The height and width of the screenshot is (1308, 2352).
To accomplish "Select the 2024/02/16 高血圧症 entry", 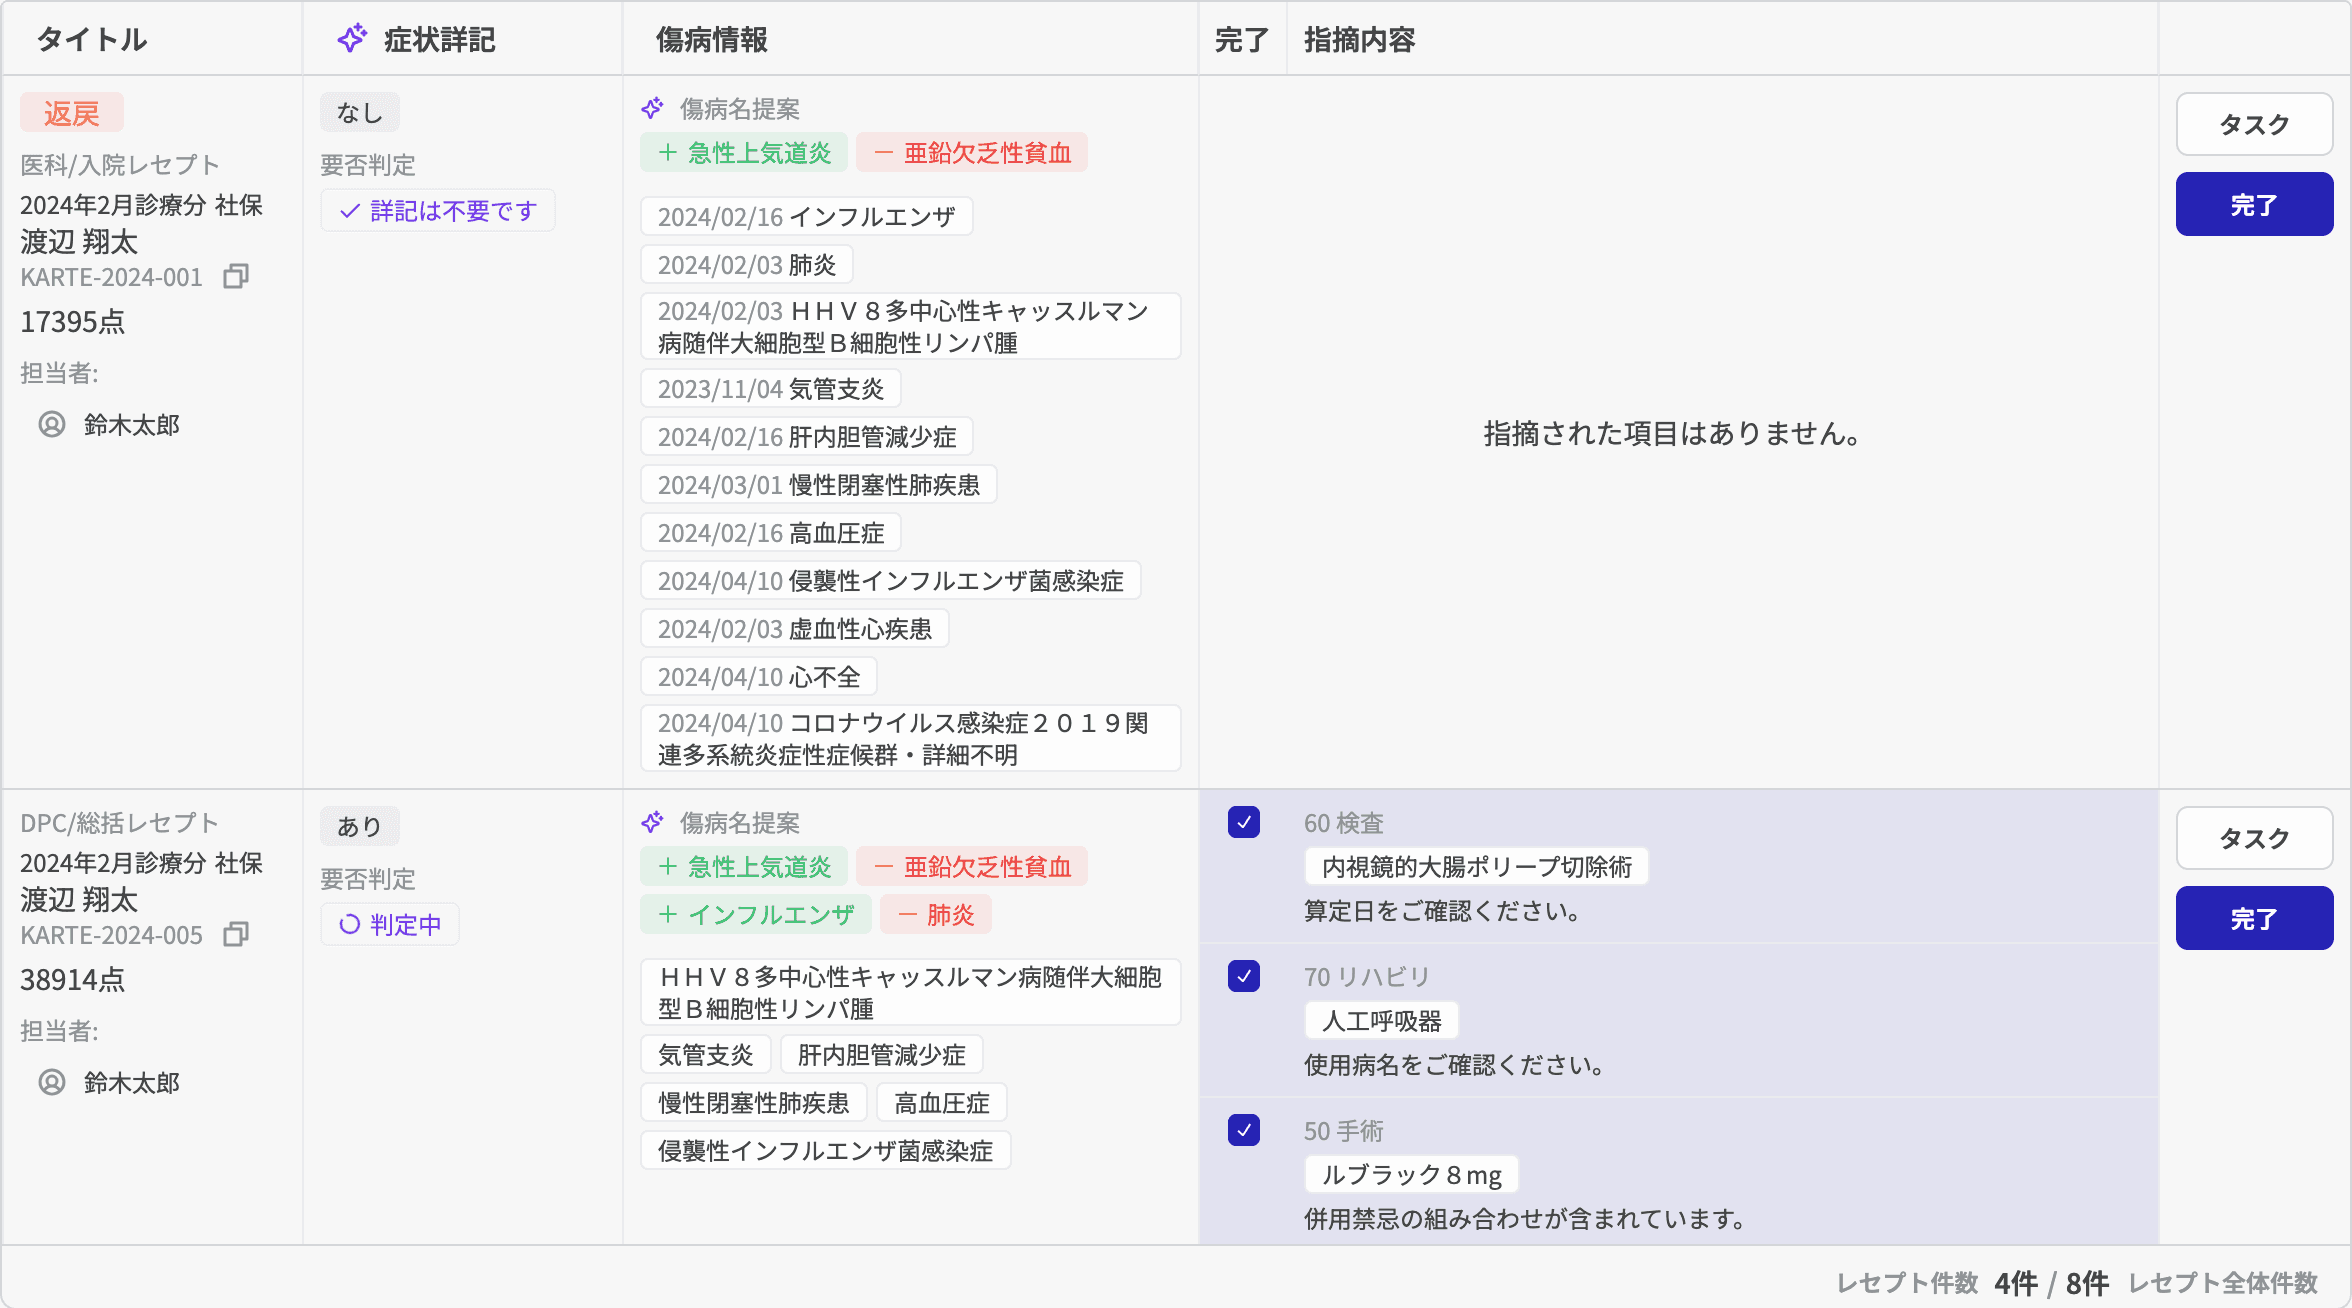I will click(x=771, y=533).
